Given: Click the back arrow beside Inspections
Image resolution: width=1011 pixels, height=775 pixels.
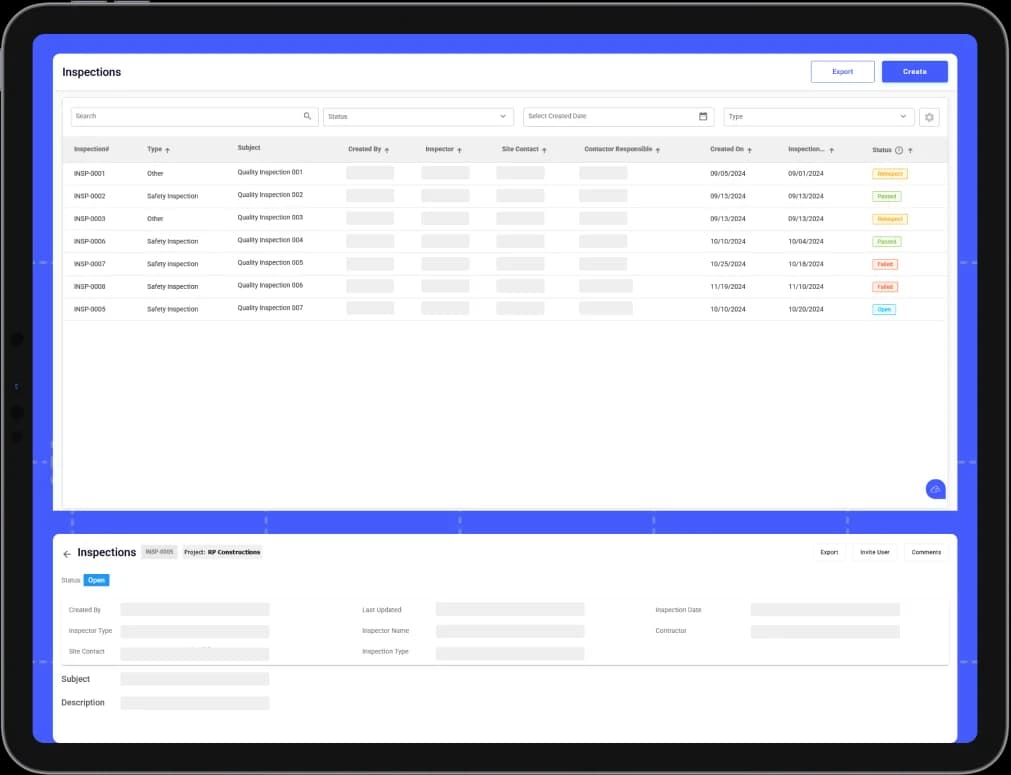Looking at the screenshot, I should [x=67, y=554].
